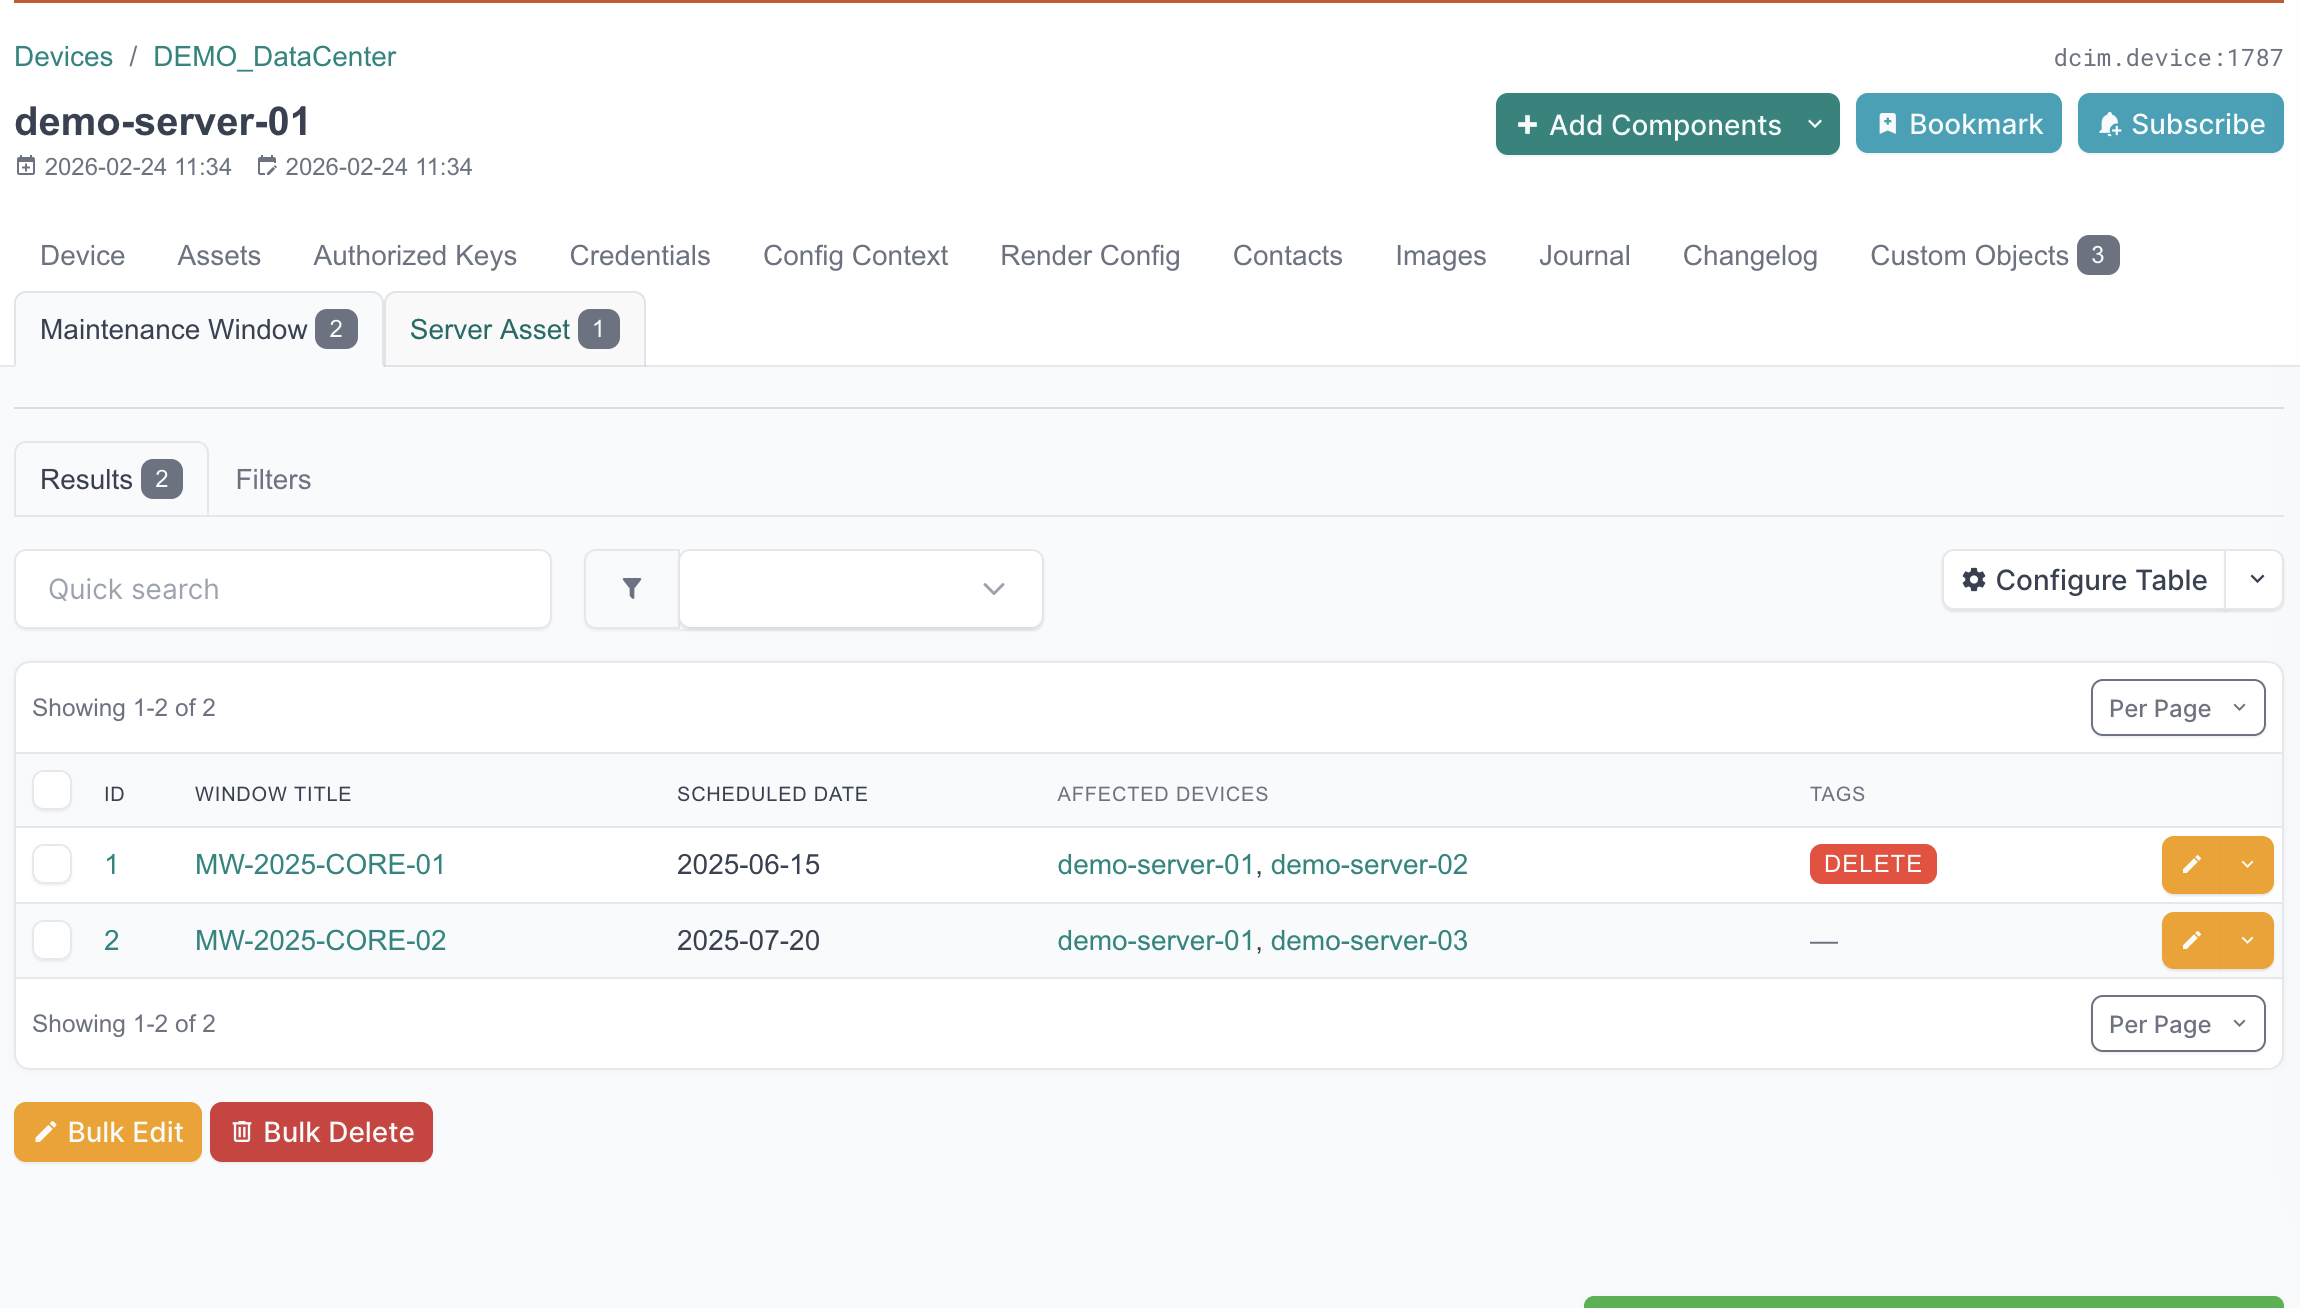Click the filter funnel icon
2300x1308 pixels.
click(631, 589)
